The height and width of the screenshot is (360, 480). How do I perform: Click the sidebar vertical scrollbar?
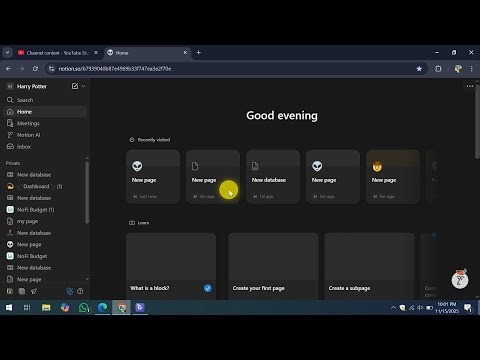tap(87, 193)
